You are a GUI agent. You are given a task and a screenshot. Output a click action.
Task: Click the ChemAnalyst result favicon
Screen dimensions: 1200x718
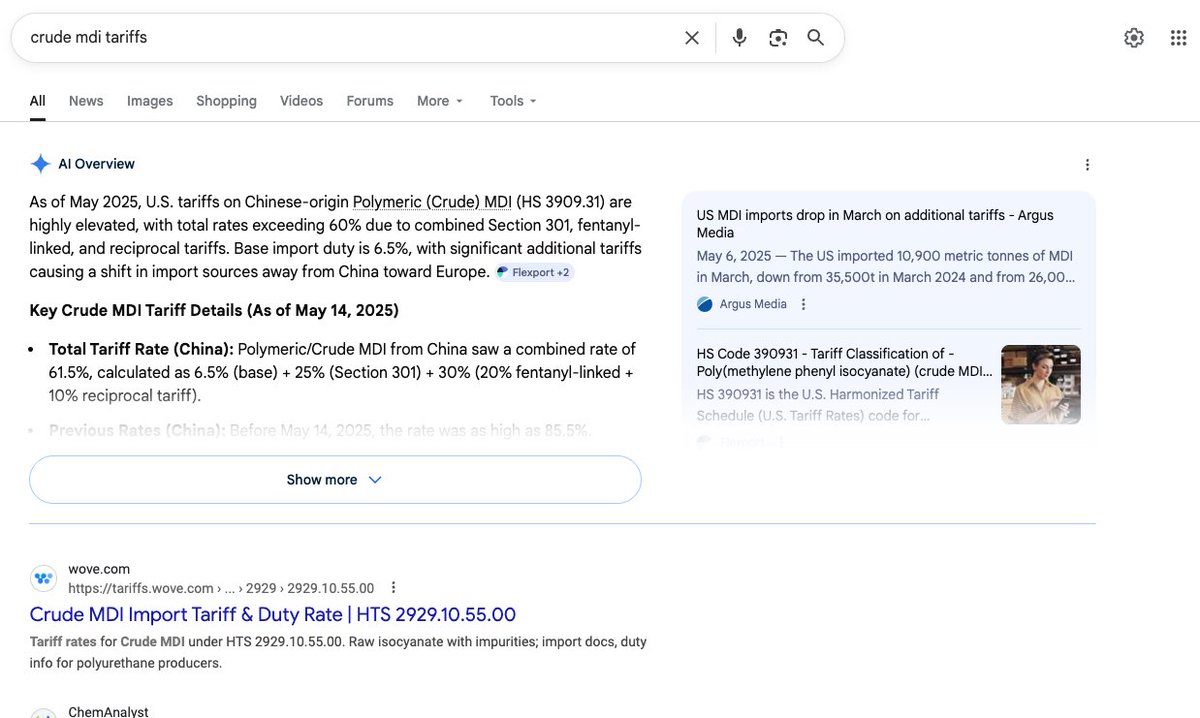tap(44, 714)
